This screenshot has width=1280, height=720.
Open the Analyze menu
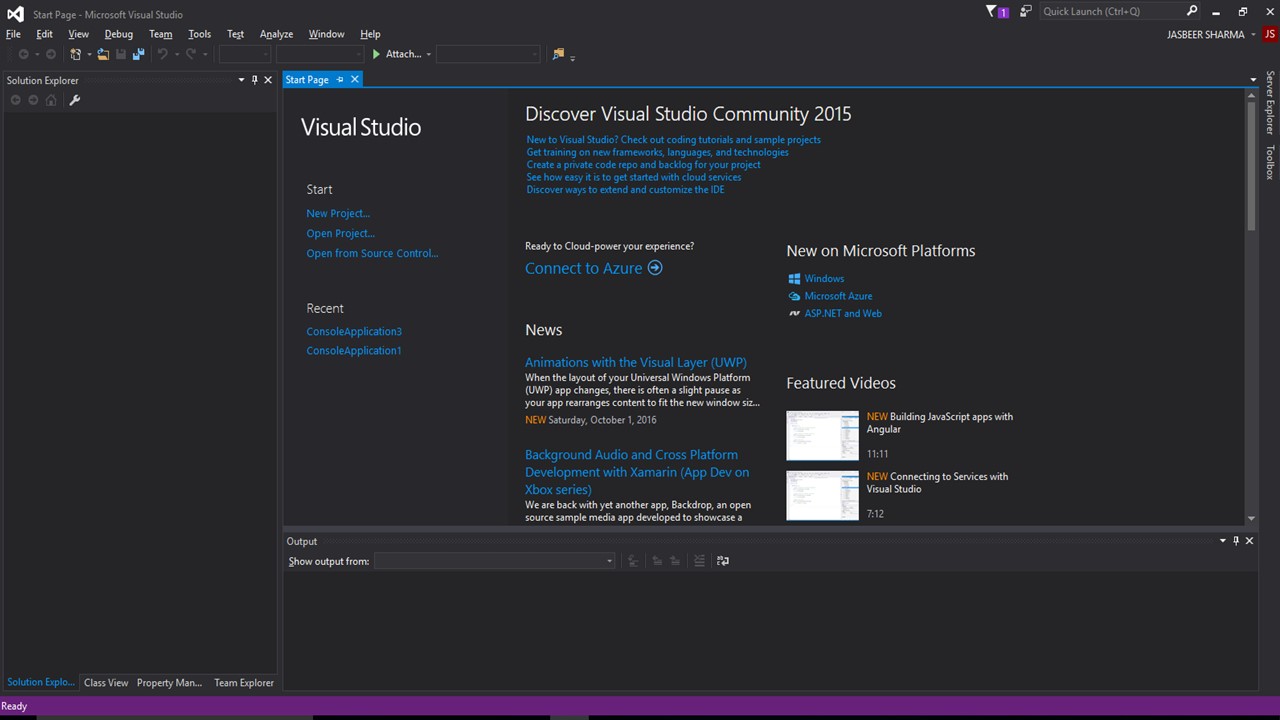coord(276,34)
